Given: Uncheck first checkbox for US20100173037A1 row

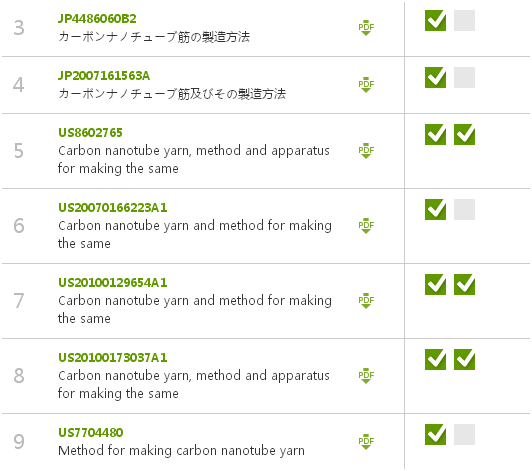Looking at the screenshot, I should point(435,359).
